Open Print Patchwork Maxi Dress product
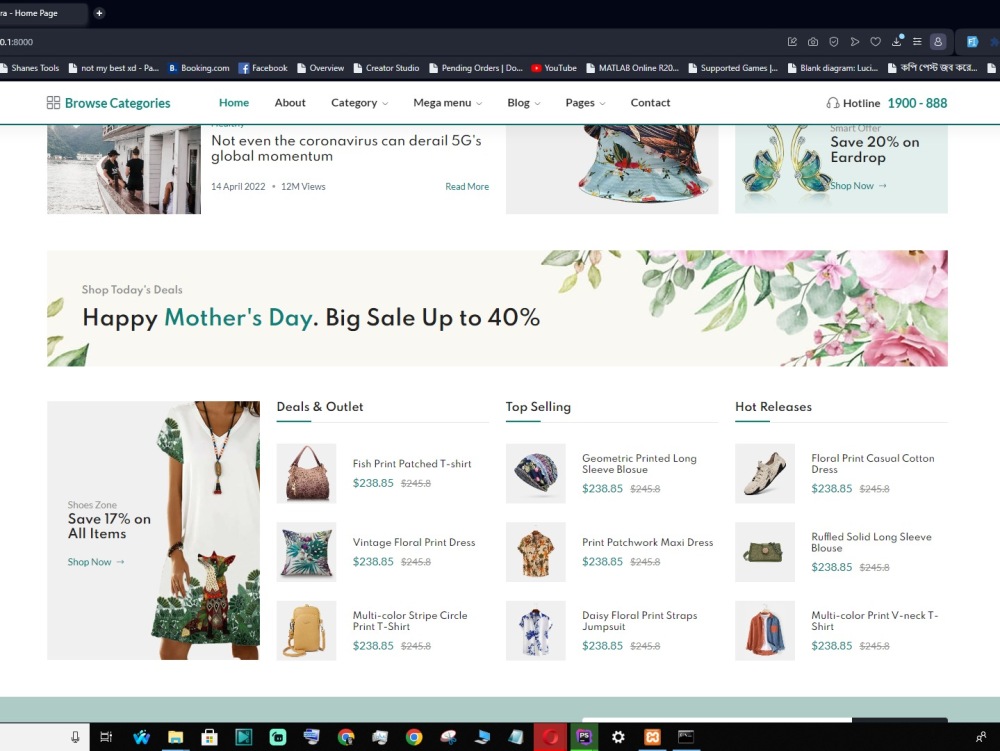 [x=647, y=542]
